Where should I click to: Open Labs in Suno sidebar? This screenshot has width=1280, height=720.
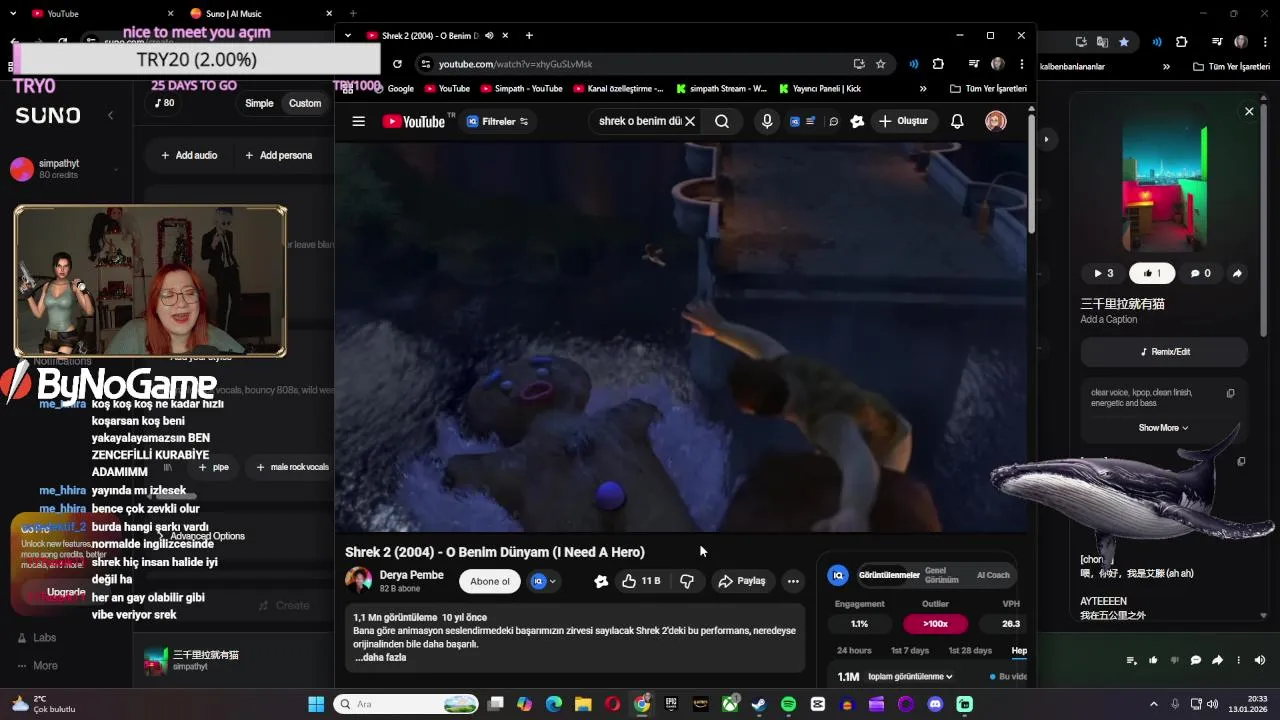[37, 638]
